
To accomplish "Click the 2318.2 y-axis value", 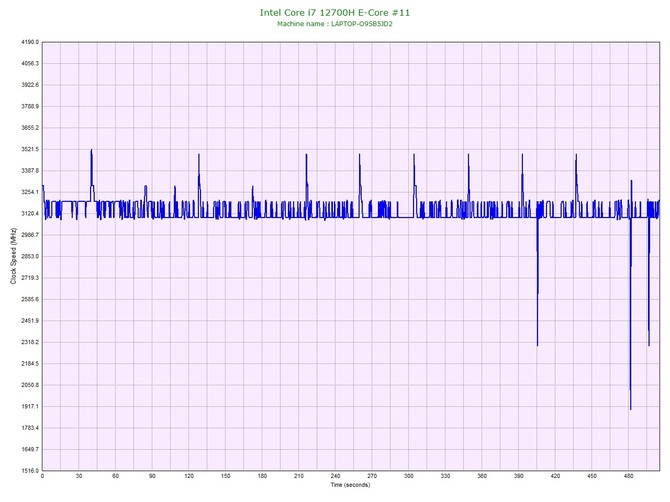I will click(x=30, y=342).
